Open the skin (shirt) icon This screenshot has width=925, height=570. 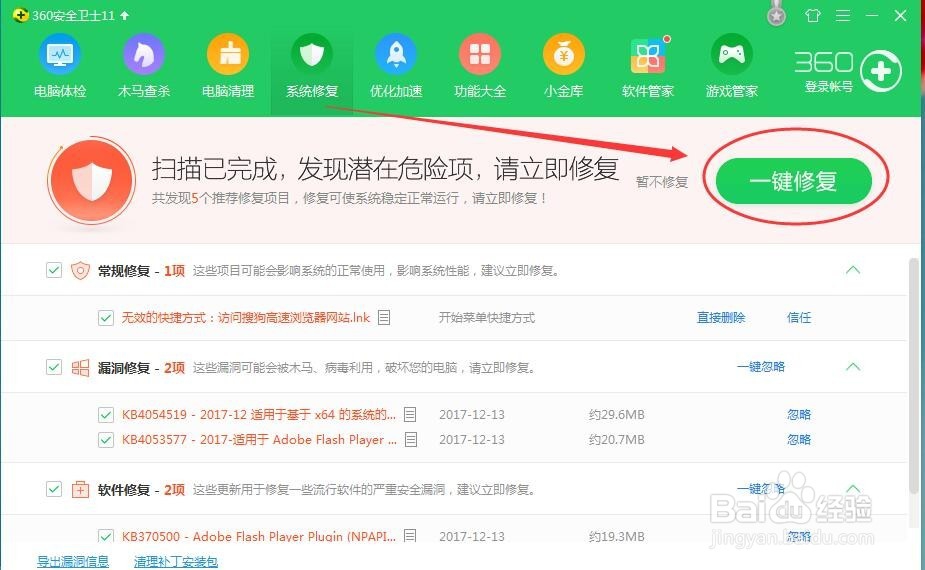tap(812, 15)
